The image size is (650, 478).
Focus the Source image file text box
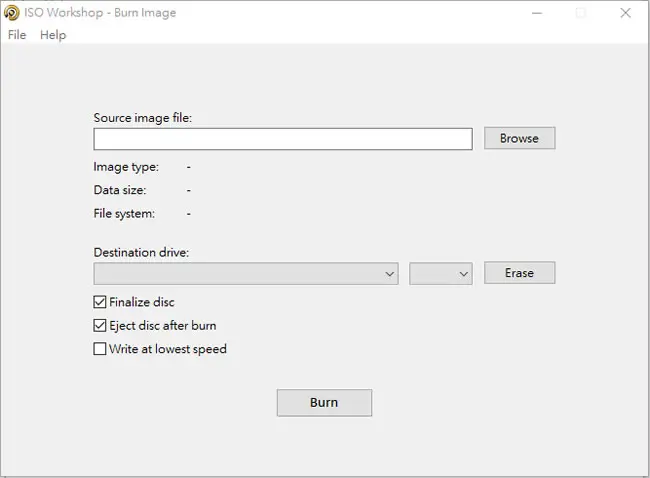[283, 139]
